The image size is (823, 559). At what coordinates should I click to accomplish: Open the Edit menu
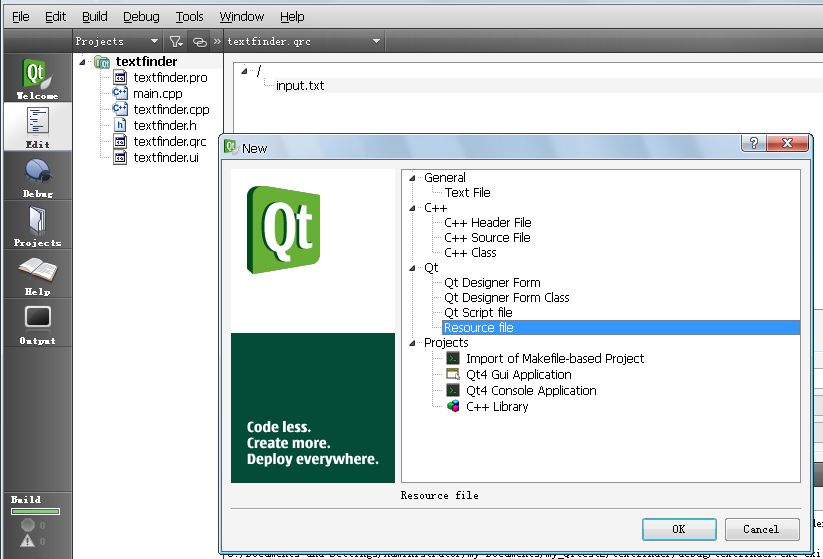click(55, 17)
